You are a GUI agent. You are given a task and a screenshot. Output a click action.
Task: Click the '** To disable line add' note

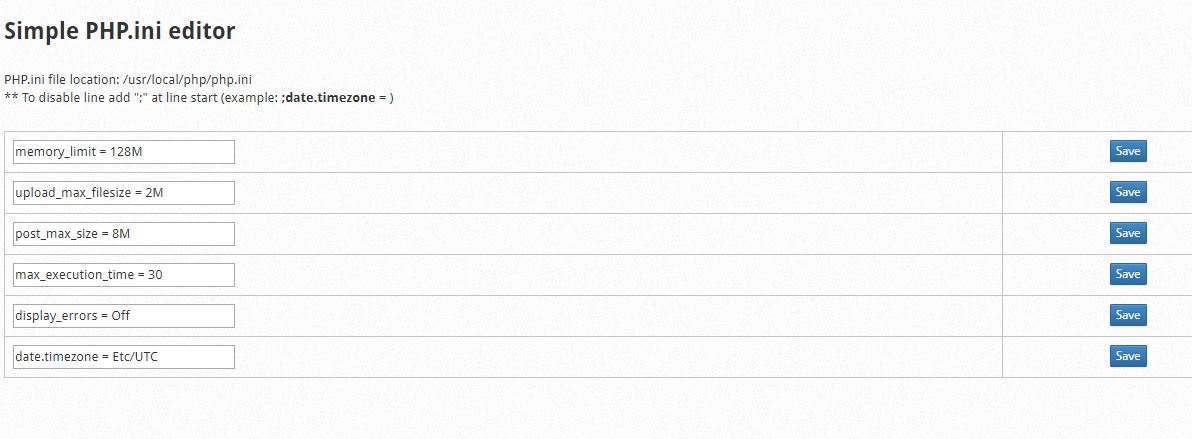[70, 98]
